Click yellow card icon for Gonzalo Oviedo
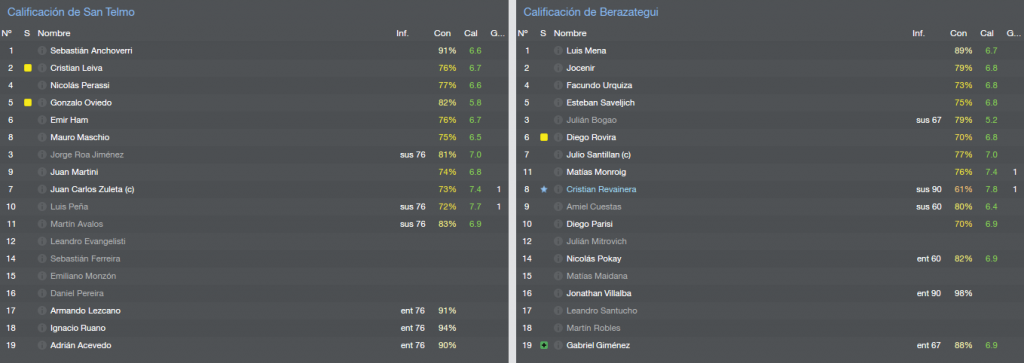Image resolution: width=1024 pixels, height=363 pixels. click(x=27, y=103)
